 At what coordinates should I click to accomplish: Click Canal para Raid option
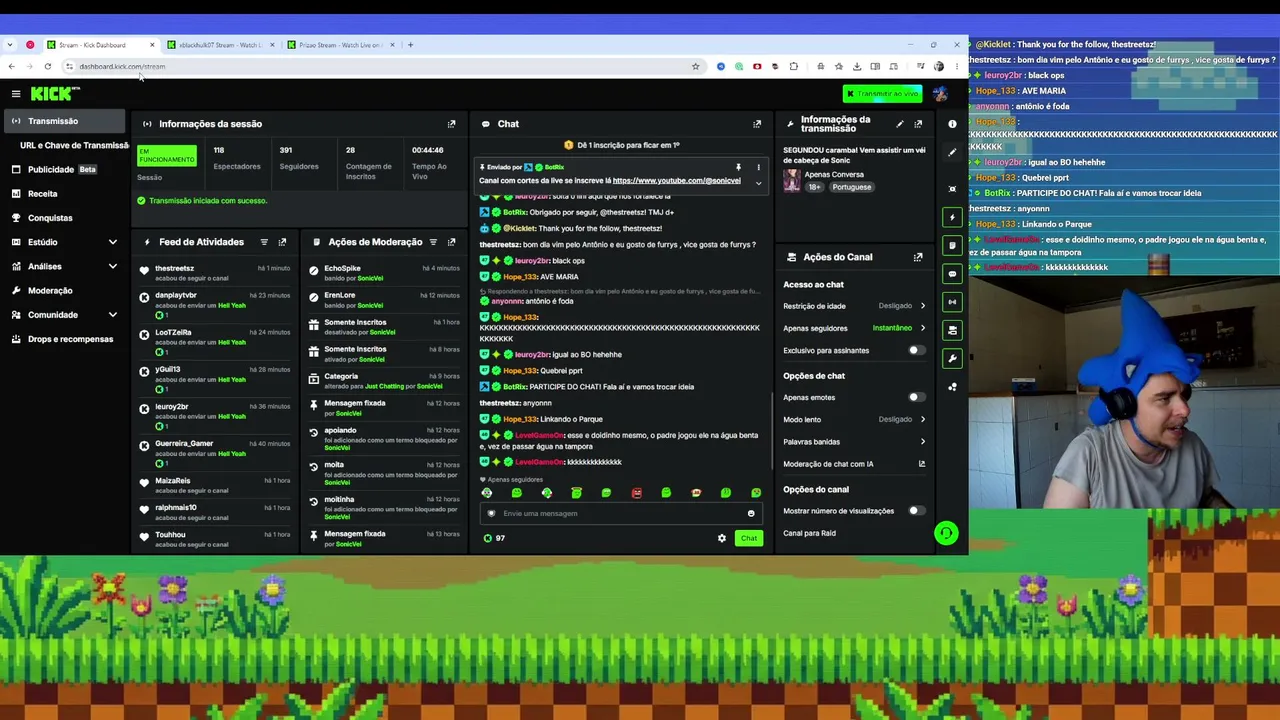click(x=809, y=533)
